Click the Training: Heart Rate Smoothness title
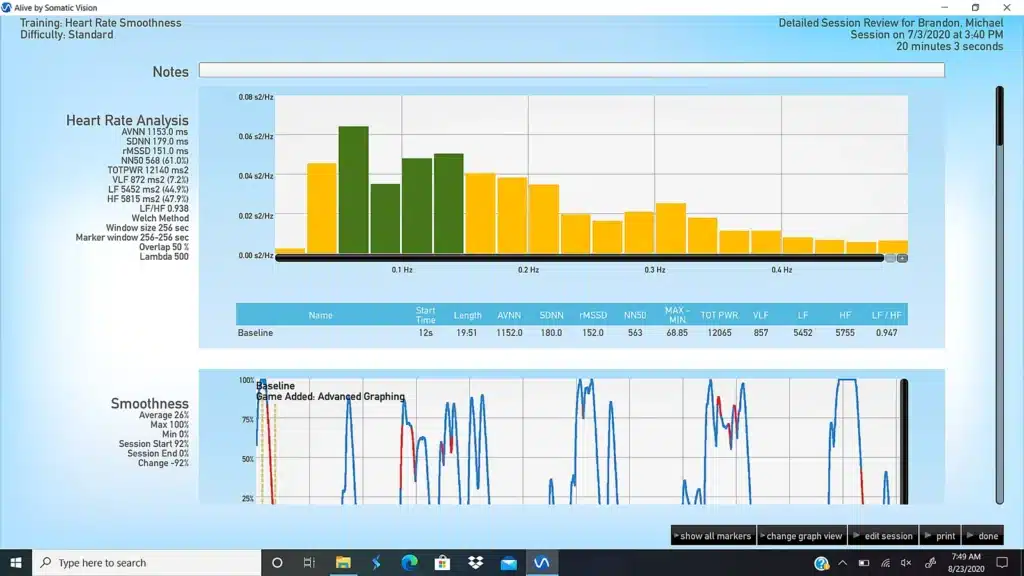This screenshot has height=576, width=1024. tap(101, 23)
